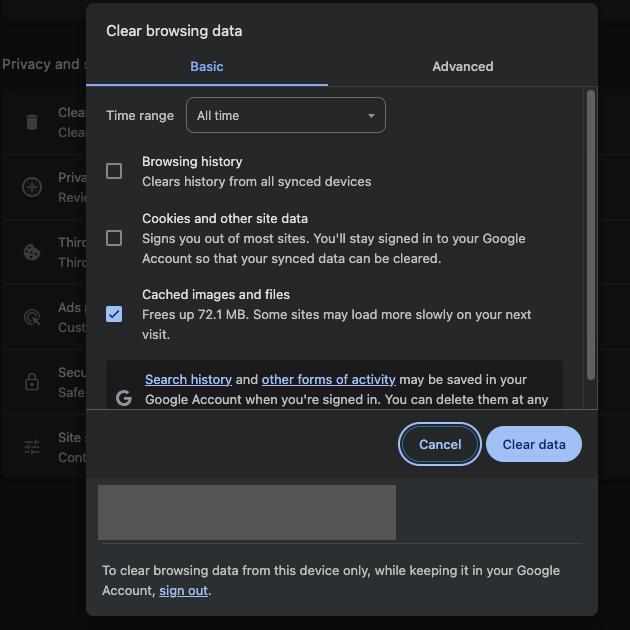Click the dialog's vertical scrollbar

tap(591, 235)
